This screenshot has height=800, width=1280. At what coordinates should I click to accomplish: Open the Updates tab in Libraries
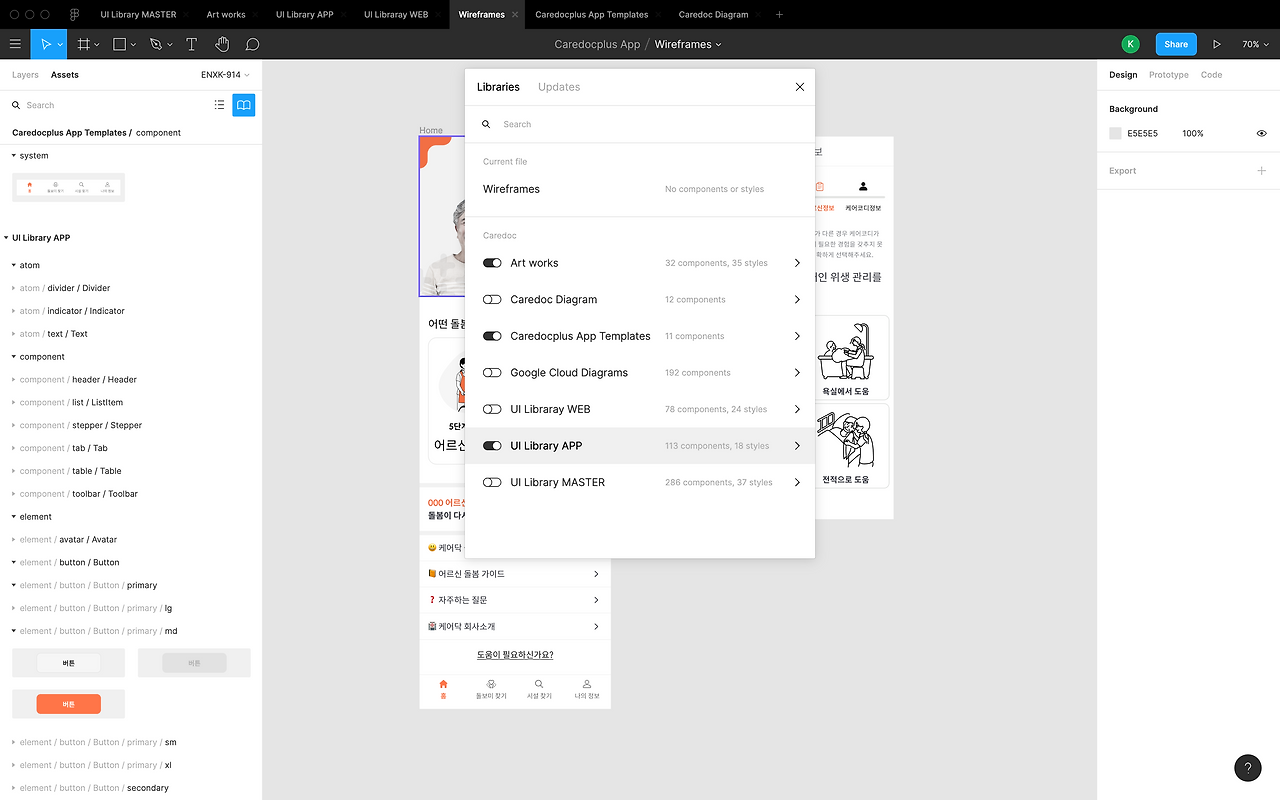coord(559,87)
